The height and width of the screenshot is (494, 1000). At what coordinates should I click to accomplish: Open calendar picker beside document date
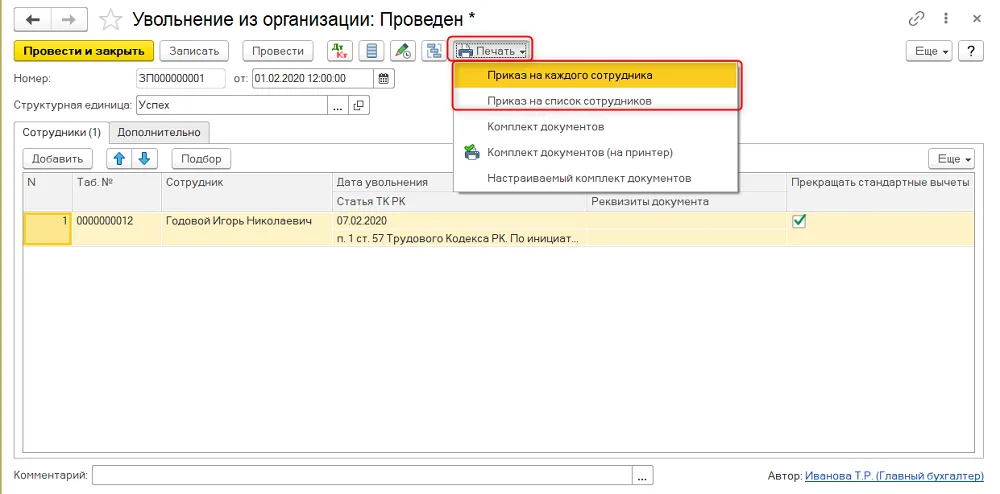[384, 78]
